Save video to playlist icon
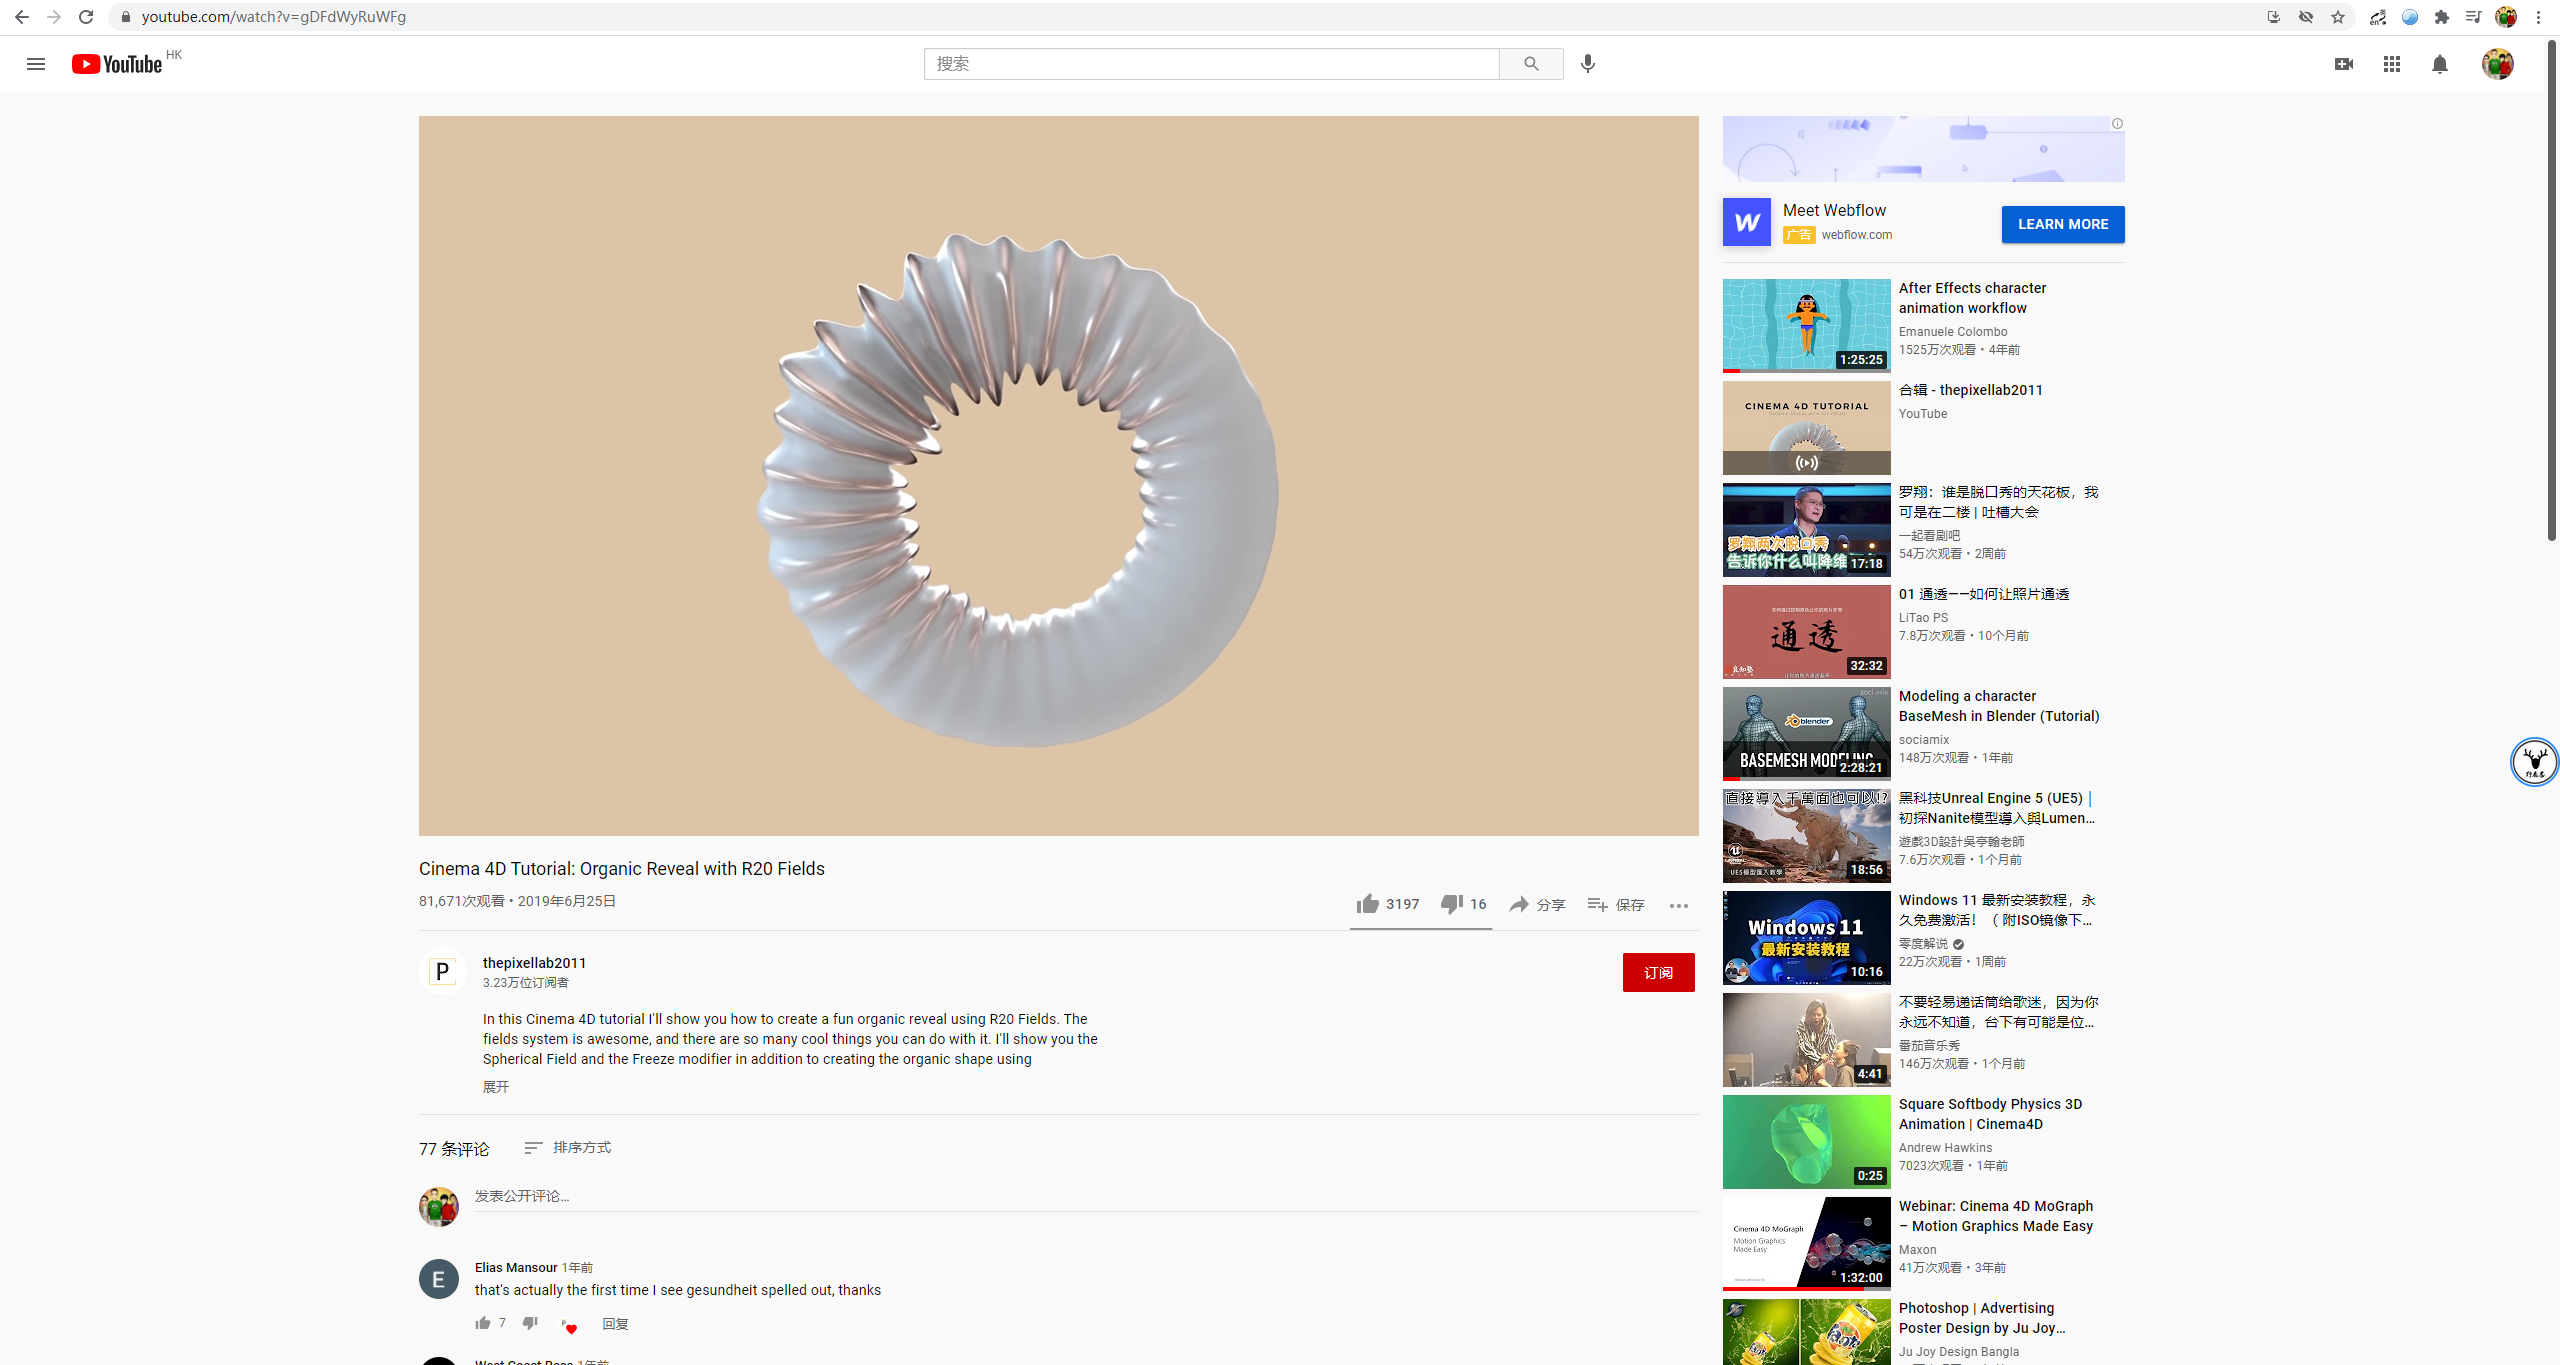Viewport: 2560px width, 1365px height. click(x=1597, y=904)
